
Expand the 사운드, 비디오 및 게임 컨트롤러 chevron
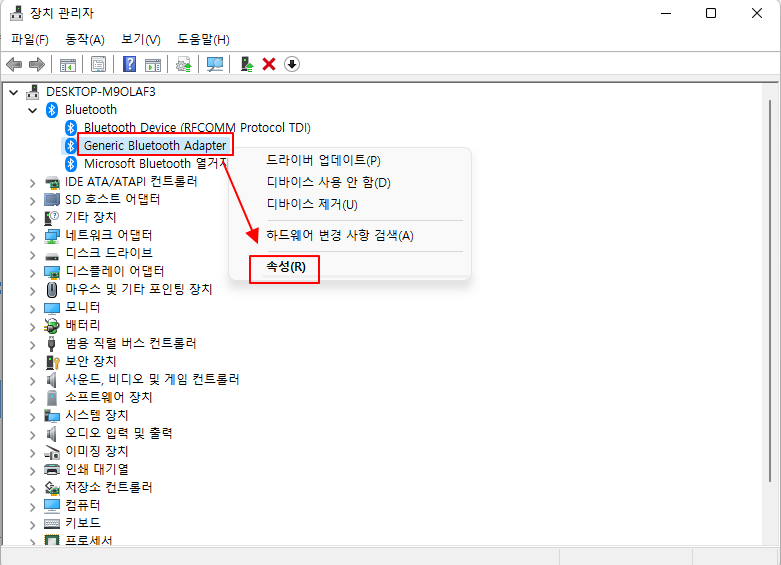pyautogui.click(x=33, y=381)
